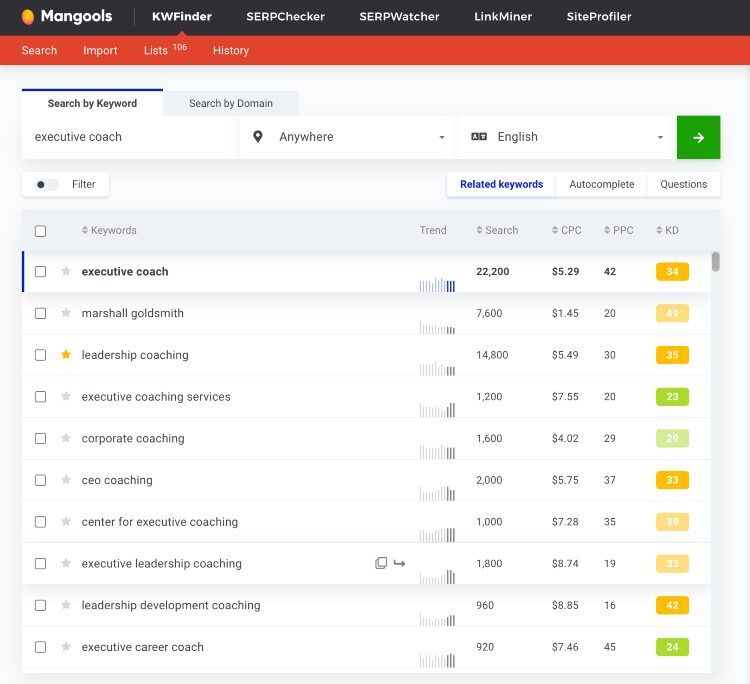Star the executive career coach keyword

pyautogui.click(x=66, y=646)
